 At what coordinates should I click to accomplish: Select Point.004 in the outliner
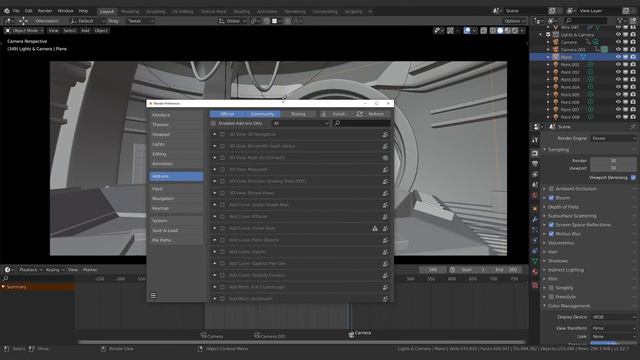(x=570, y=87)
